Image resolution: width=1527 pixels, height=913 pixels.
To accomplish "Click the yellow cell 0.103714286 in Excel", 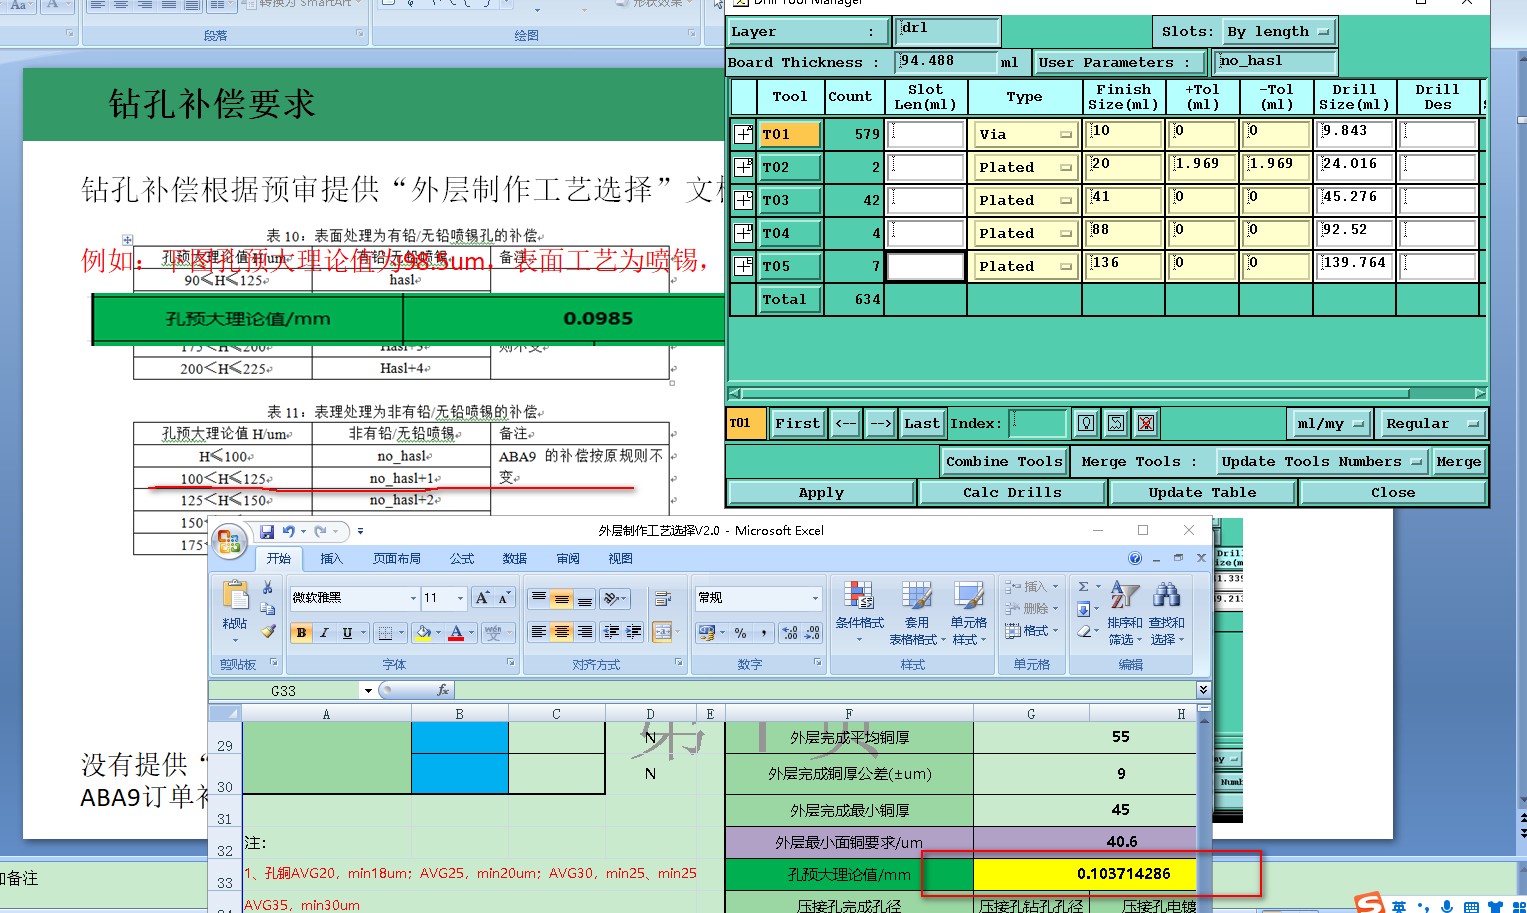I will (x=1085, y=874).
